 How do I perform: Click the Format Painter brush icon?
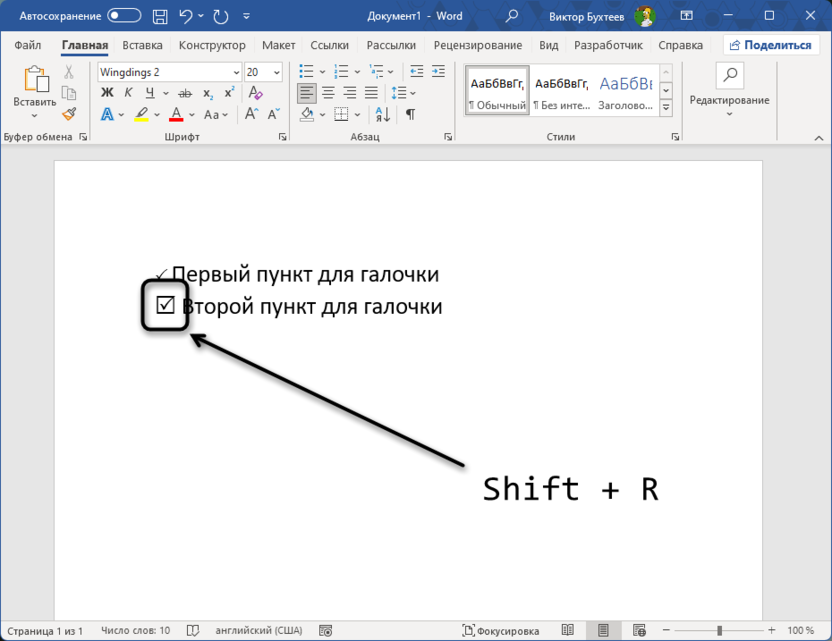(x=69, y=114)
